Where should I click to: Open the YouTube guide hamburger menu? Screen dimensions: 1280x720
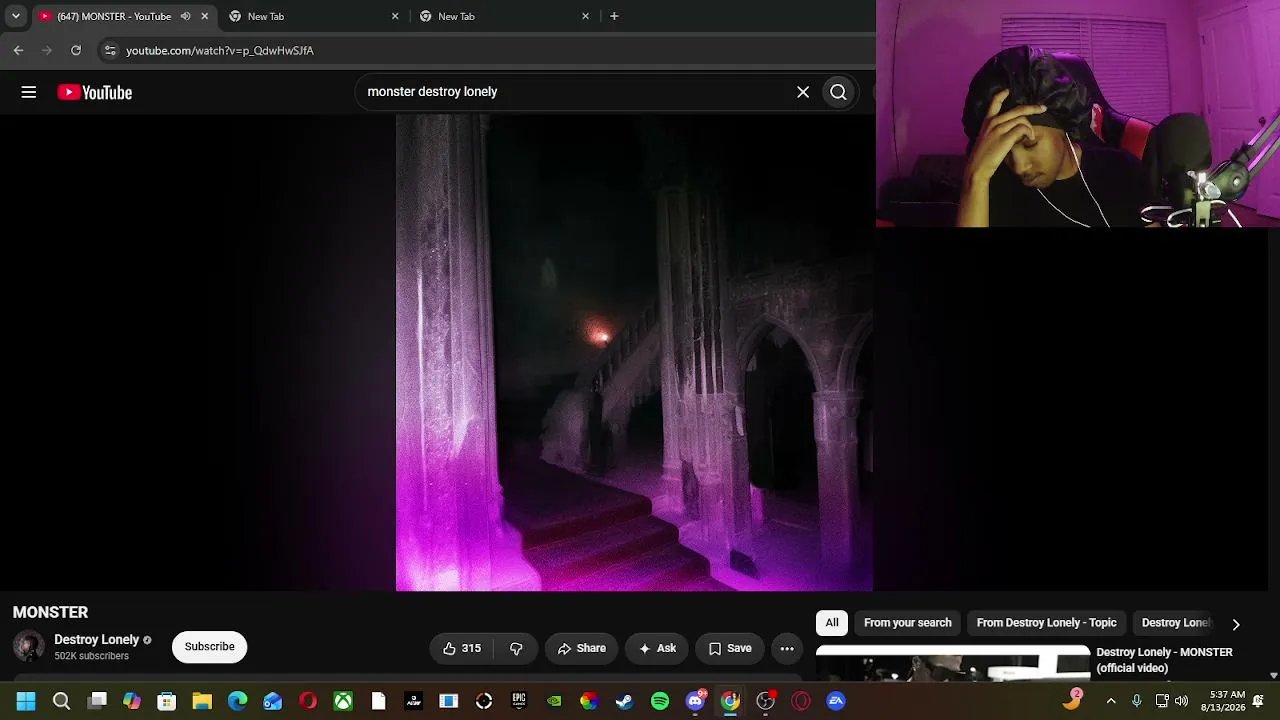tap(29, 92)
